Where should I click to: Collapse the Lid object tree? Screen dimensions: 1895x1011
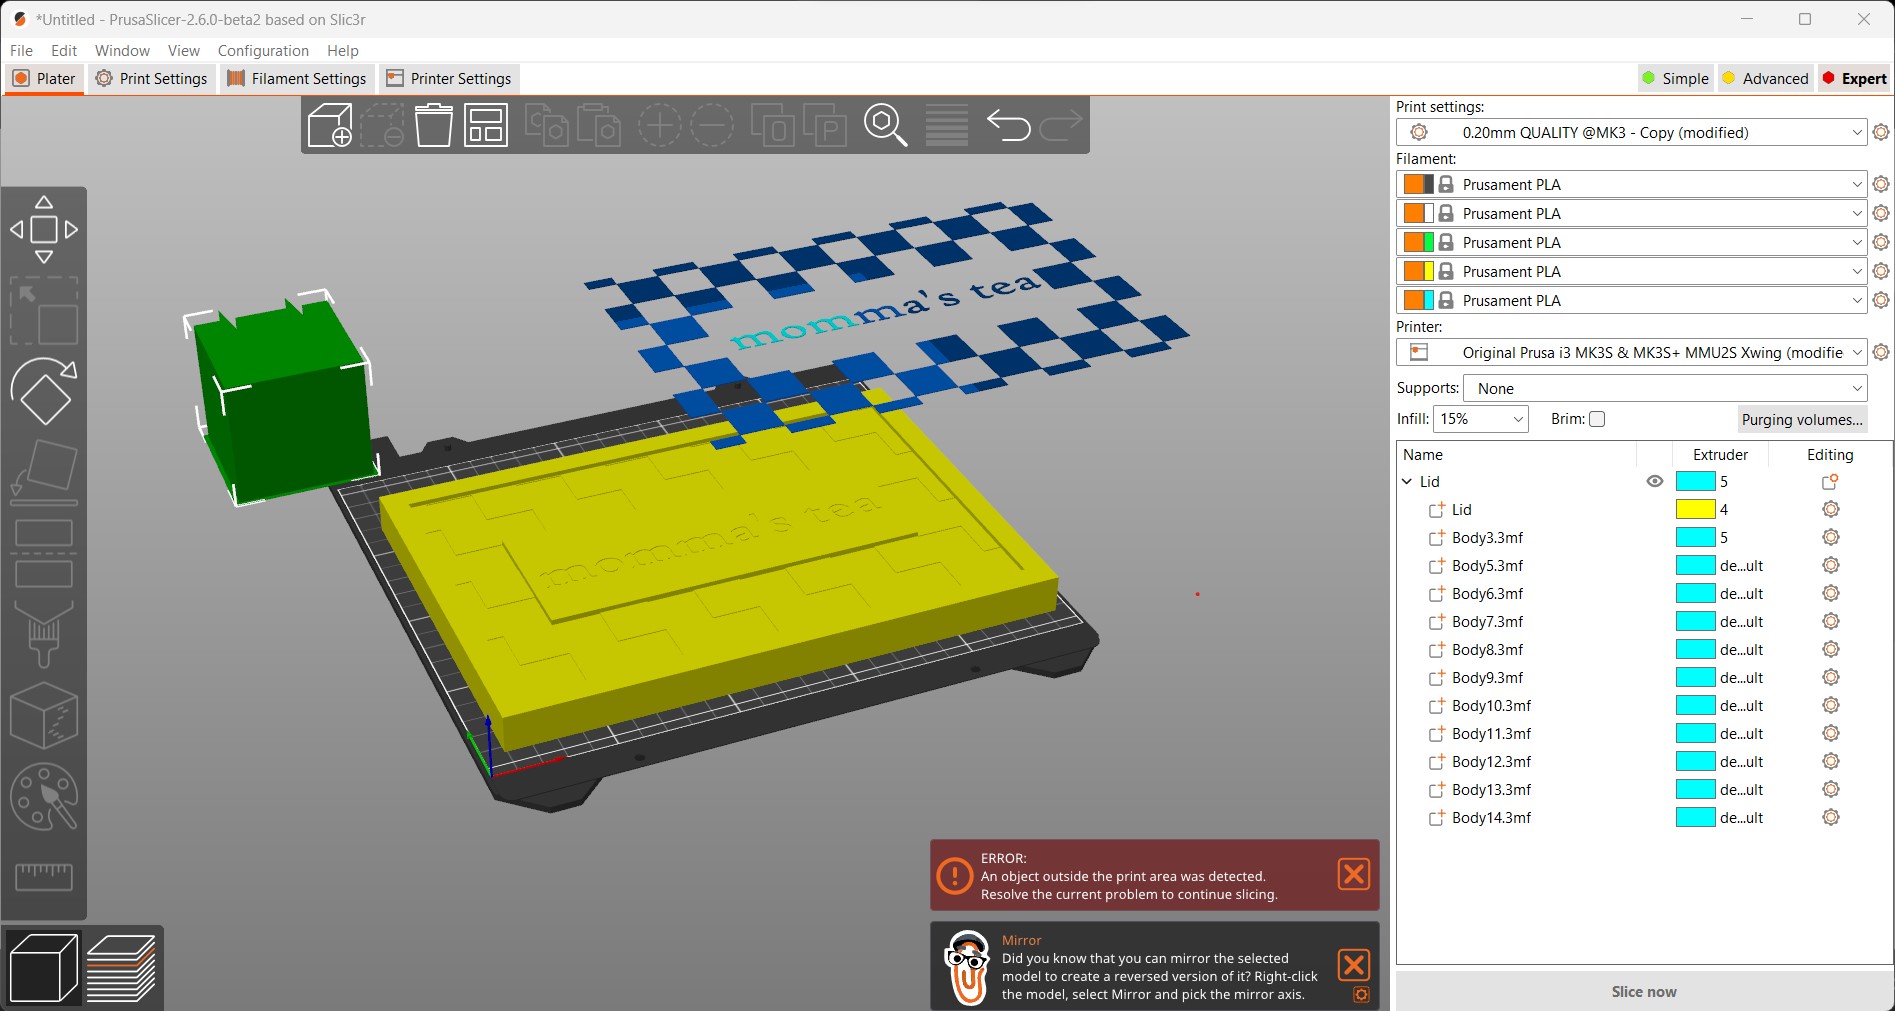click(1408, 481)
